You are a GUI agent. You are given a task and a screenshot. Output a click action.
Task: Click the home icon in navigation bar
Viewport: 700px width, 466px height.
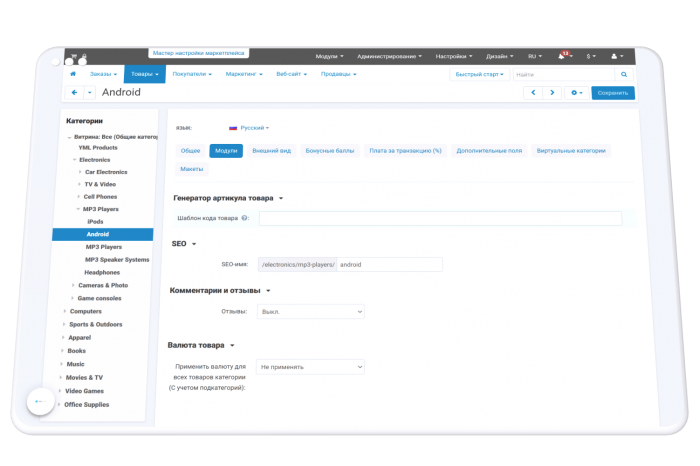click(73, 74)
